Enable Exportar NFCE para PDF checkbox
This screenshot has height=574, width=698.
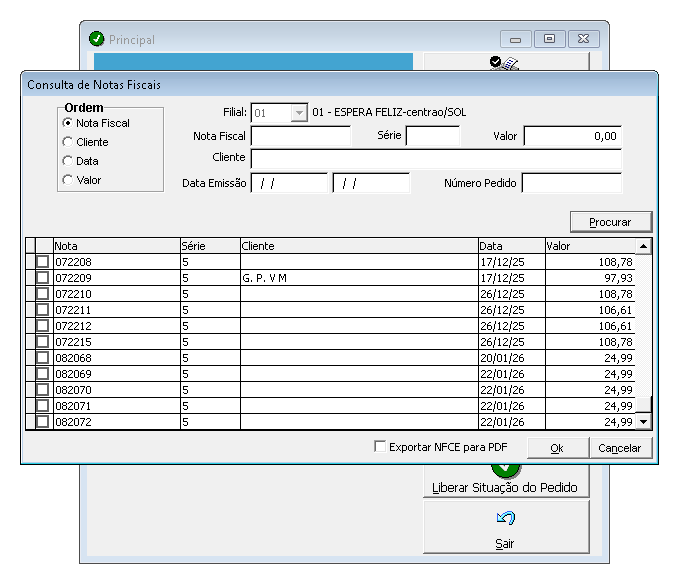pos(380,447)
